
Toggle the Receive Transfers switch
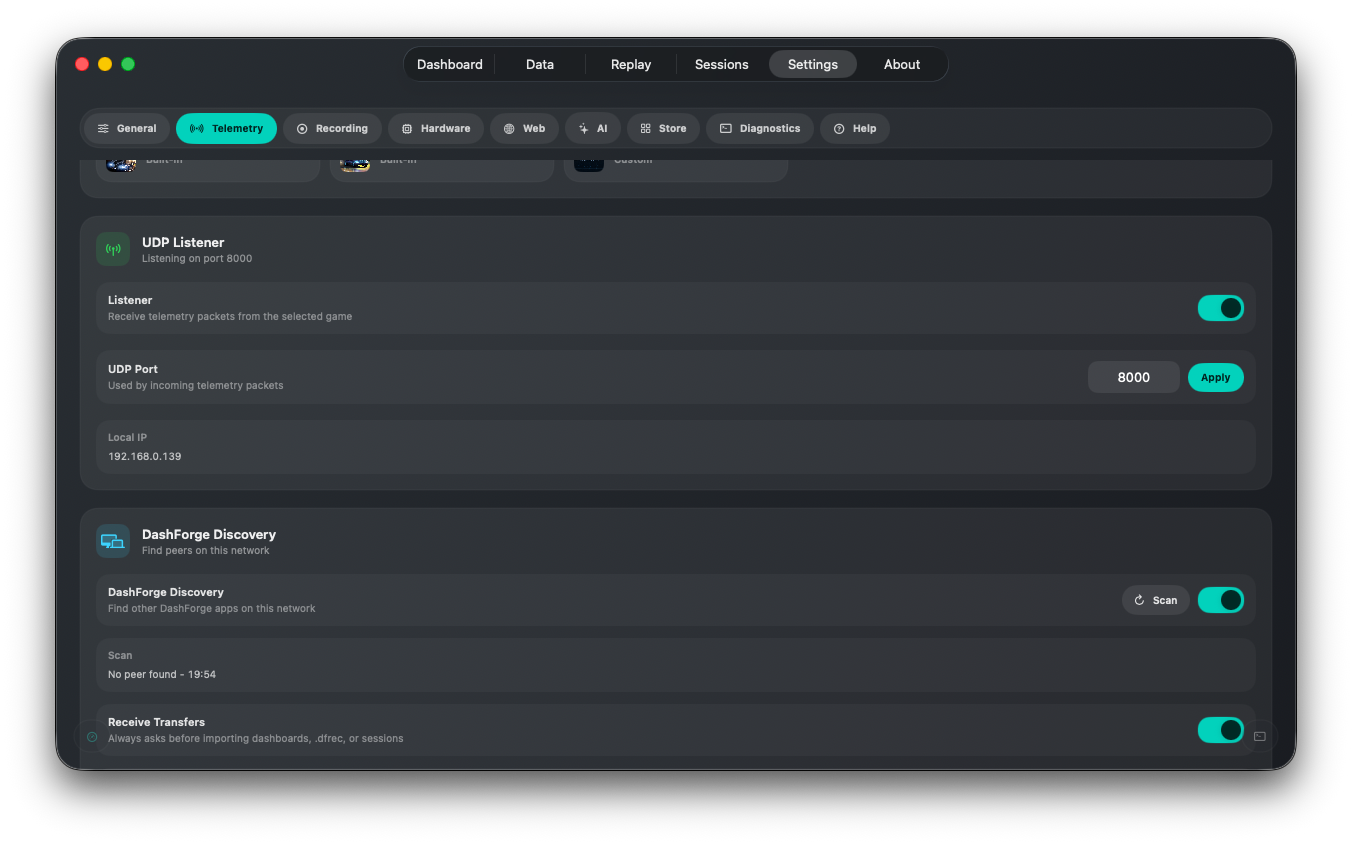click(1221, 730)
